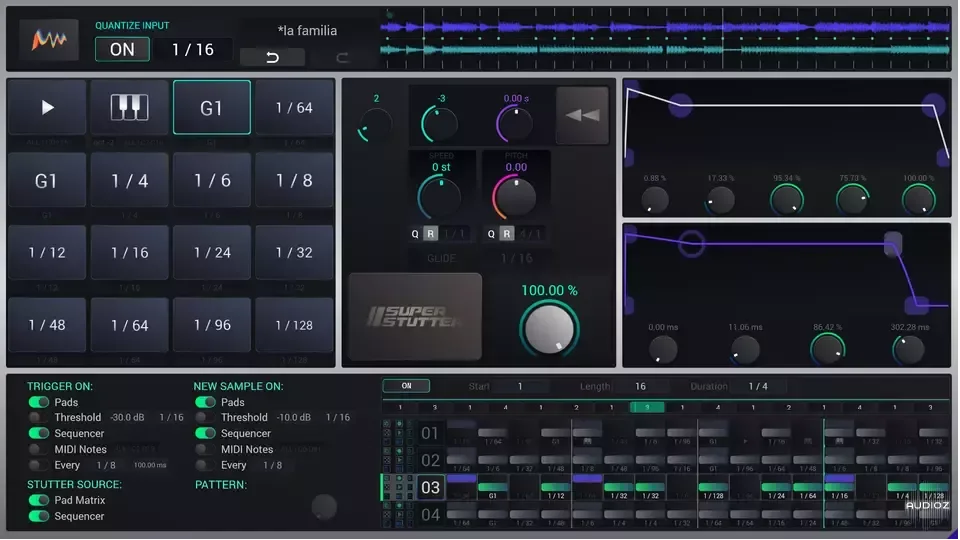Click the R button under Pitch knob
This screenshot has width=960, height=540.
(x=506, y=234)
